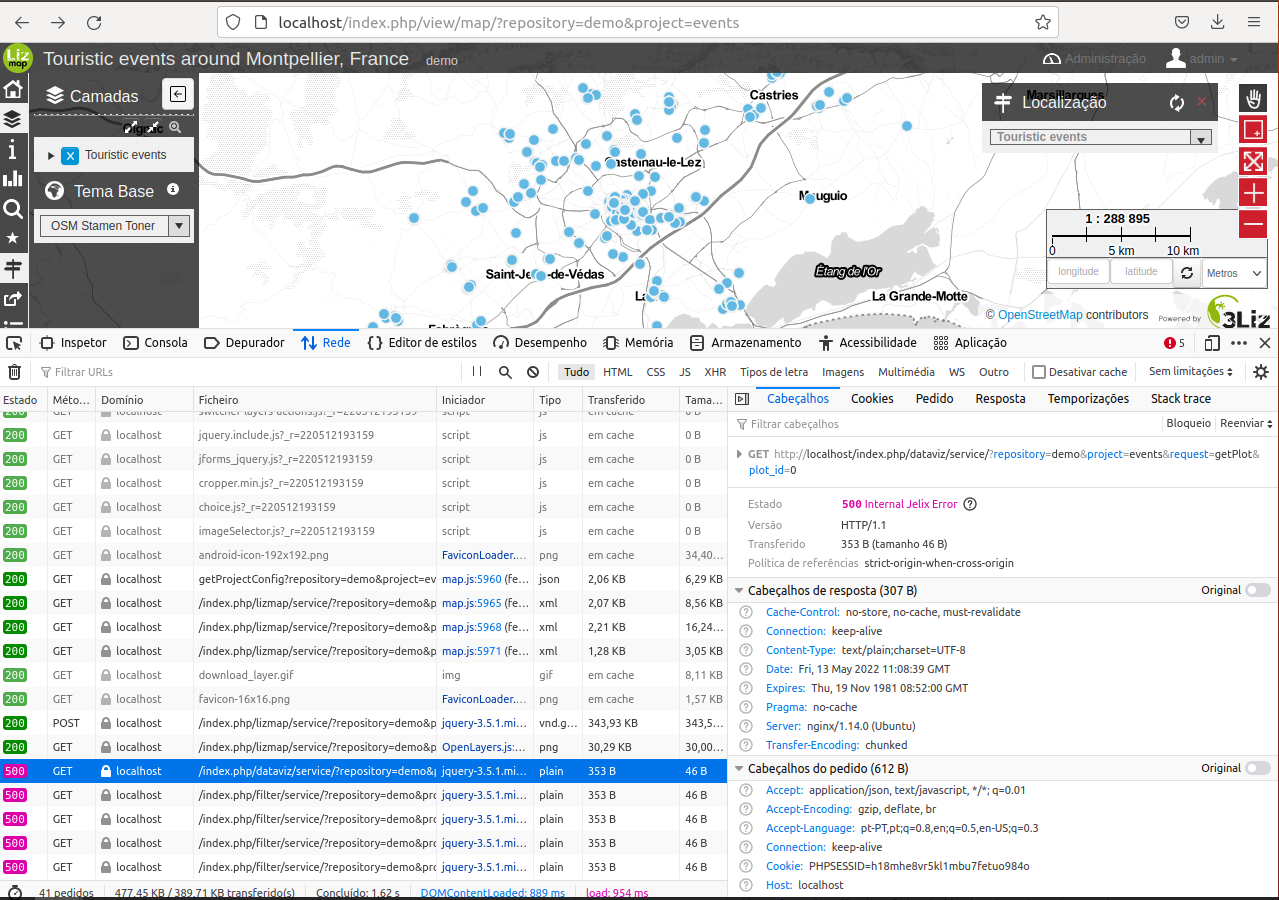Click the zoom in (+) map tool
Screen dimensions: 1279x900
click(1253, 193)
